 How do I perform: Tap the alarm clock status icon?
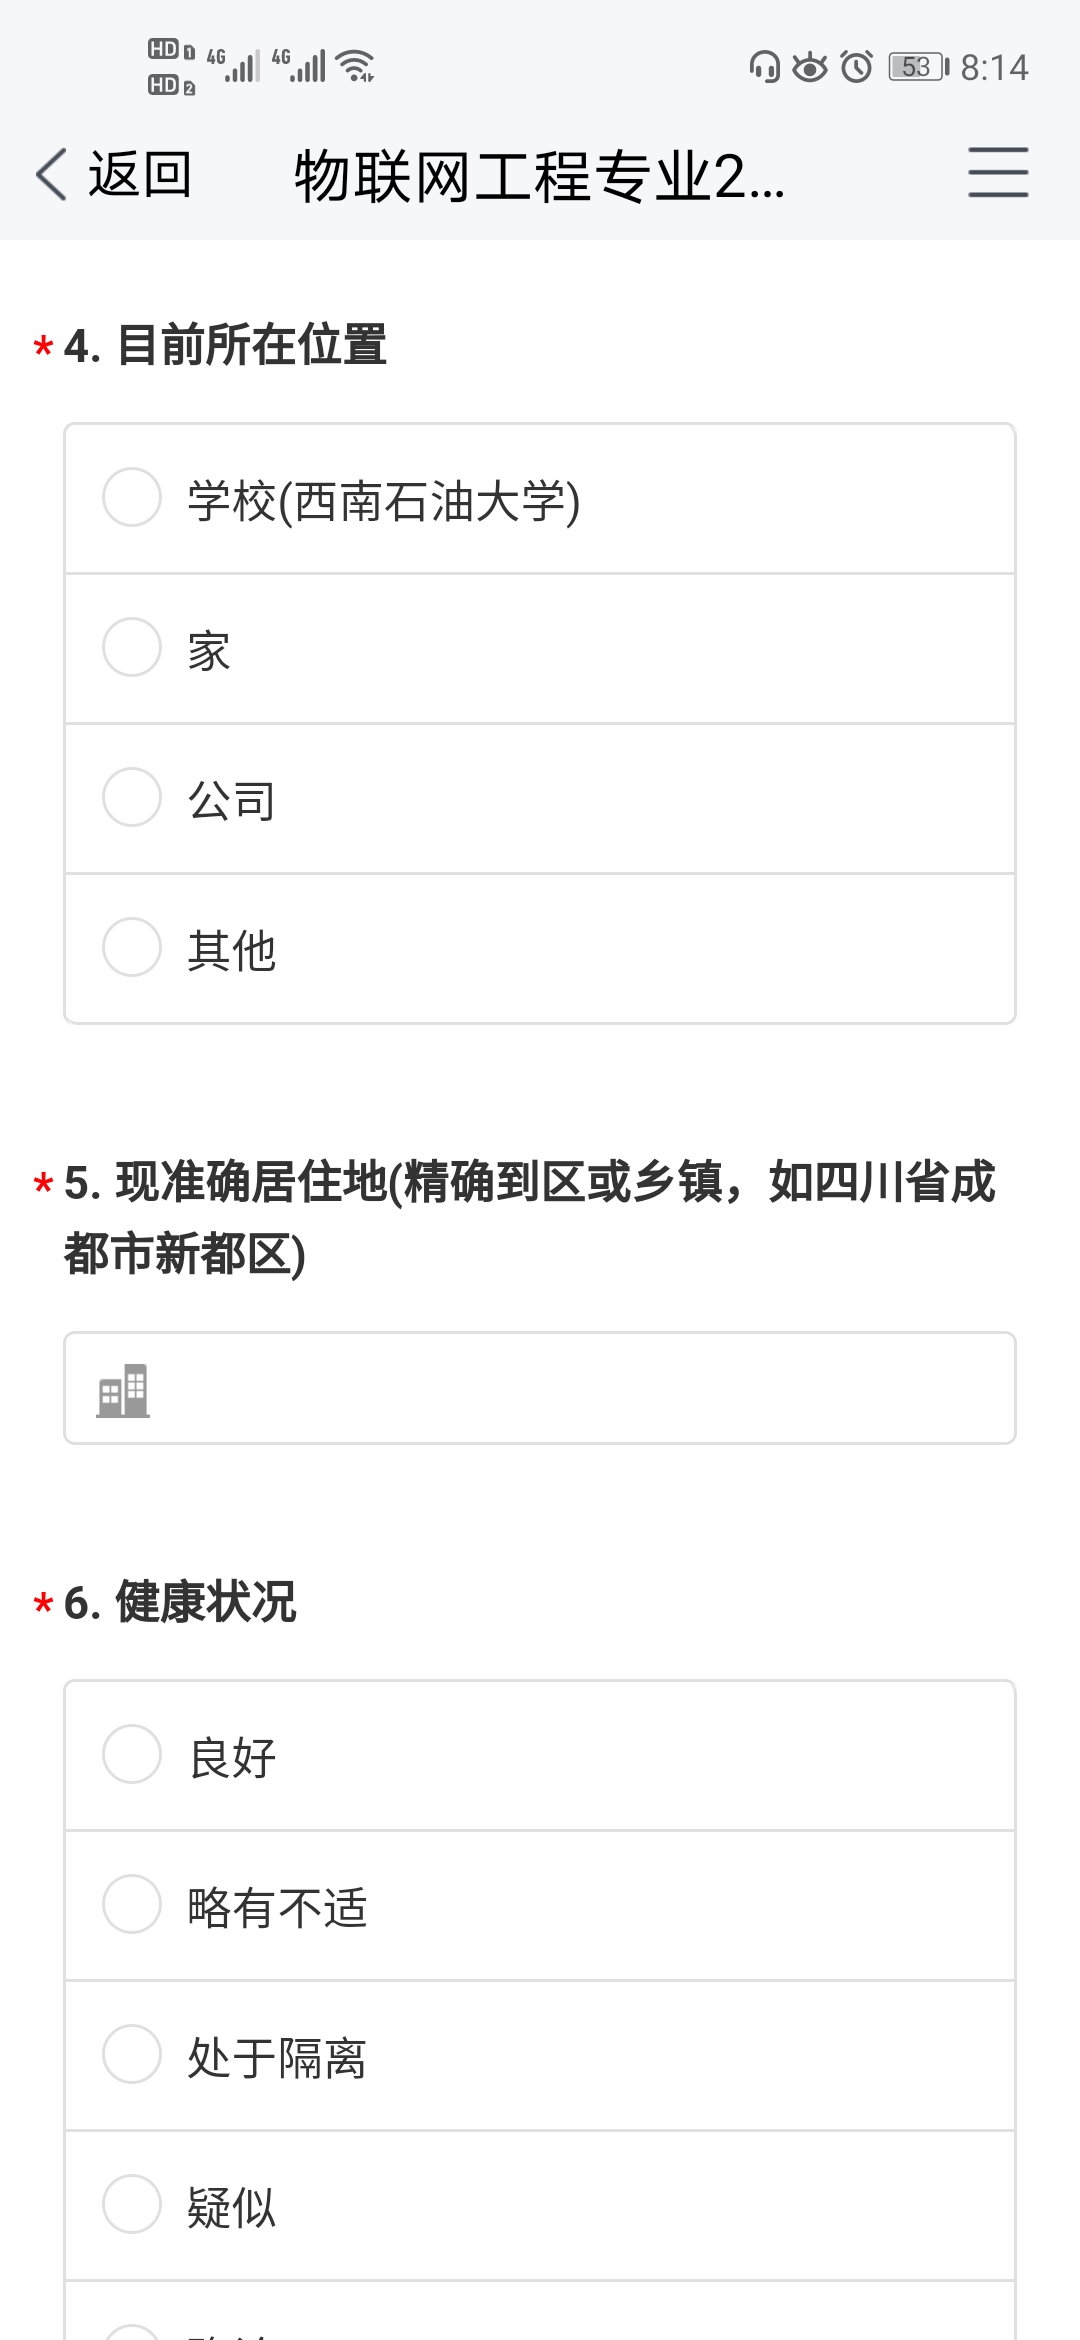[857, 67]
